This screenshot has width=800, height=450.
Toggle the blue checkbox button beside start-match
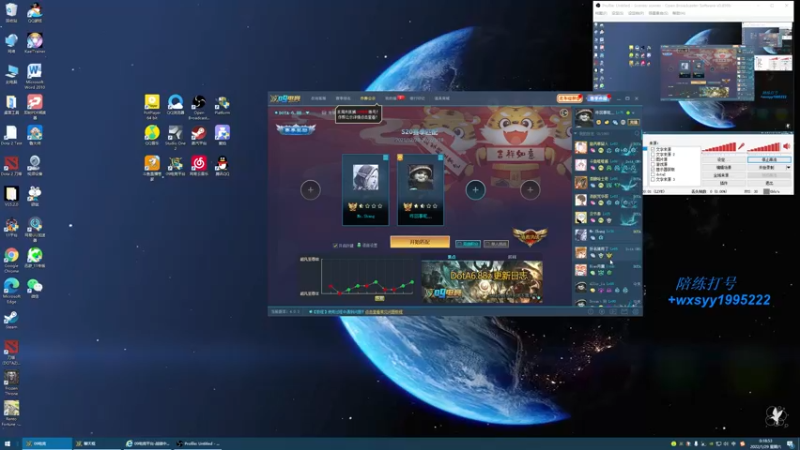coord(467,244)
